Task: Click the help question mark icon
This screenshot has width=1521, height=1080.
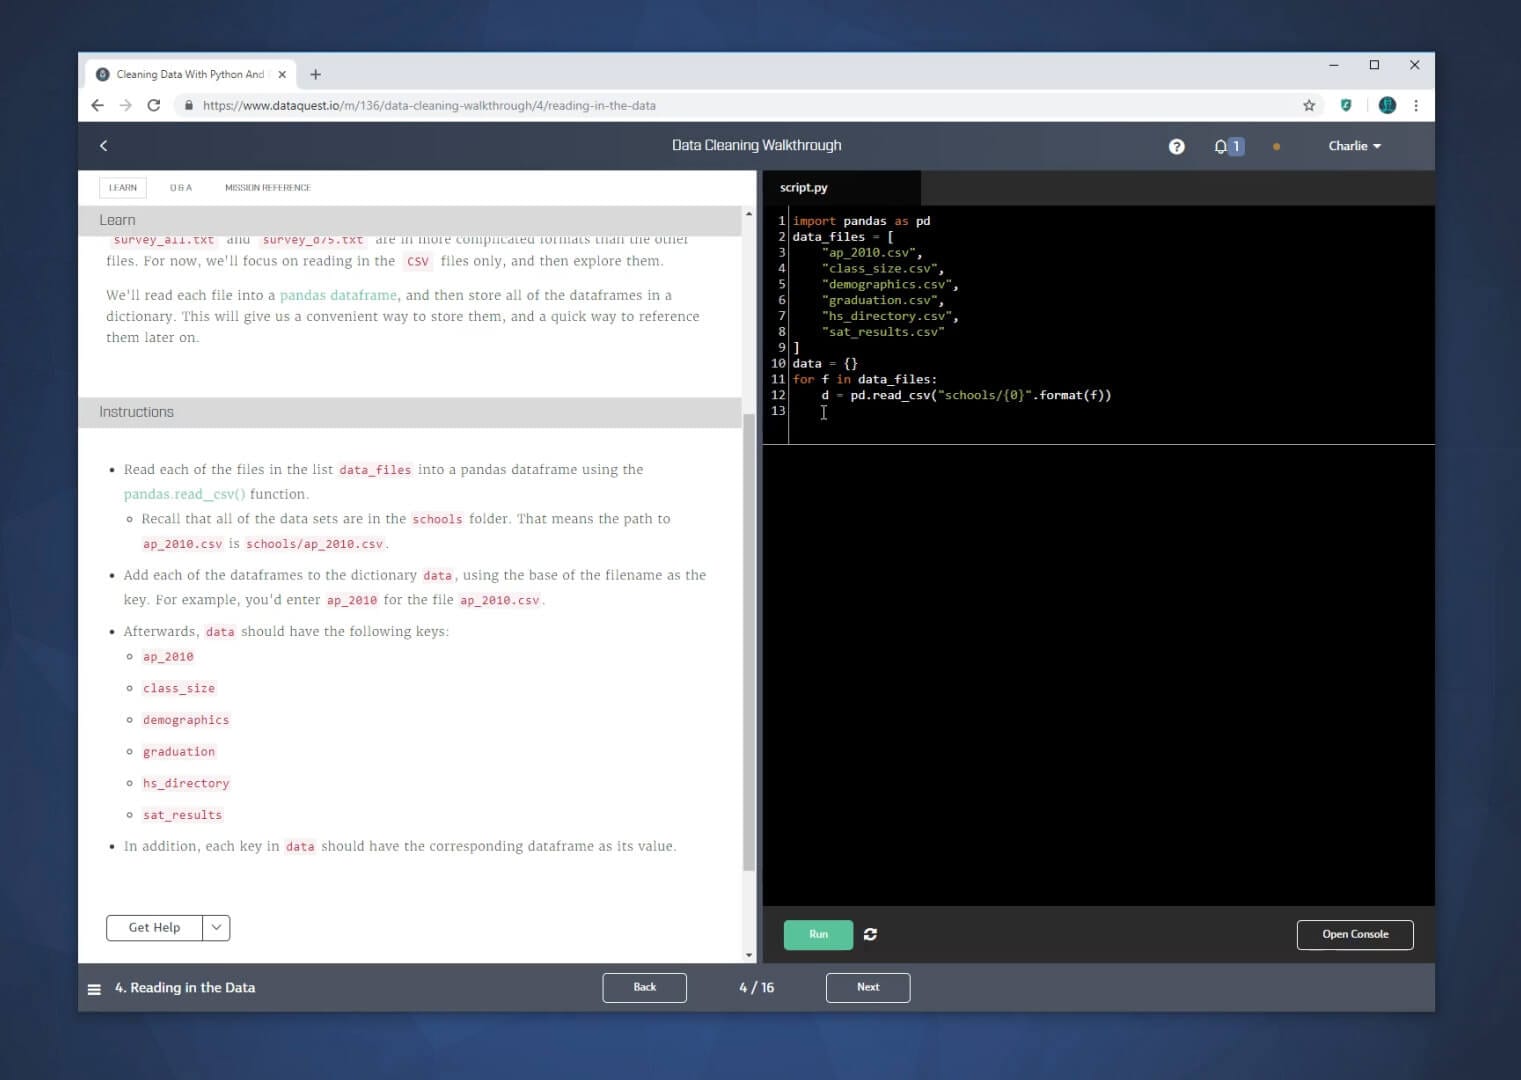Action: point(1176,147)
